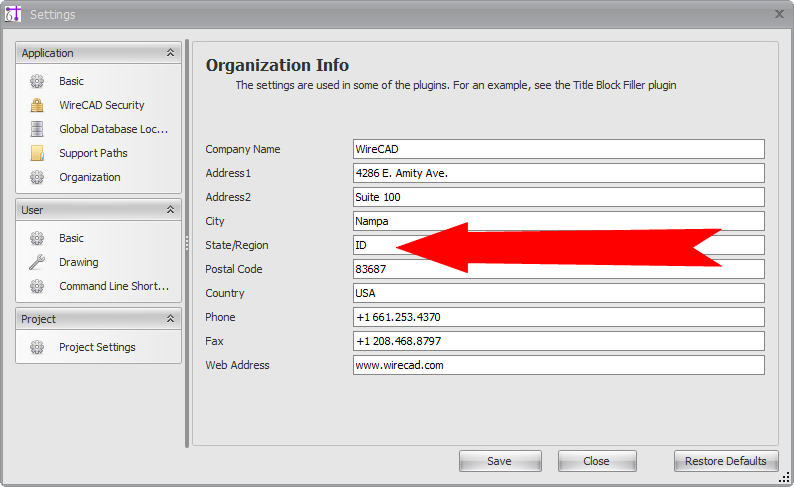The height and width of the screenshot is (487, 794).
Task: Click the Application group header
Action: coord(98,53)
